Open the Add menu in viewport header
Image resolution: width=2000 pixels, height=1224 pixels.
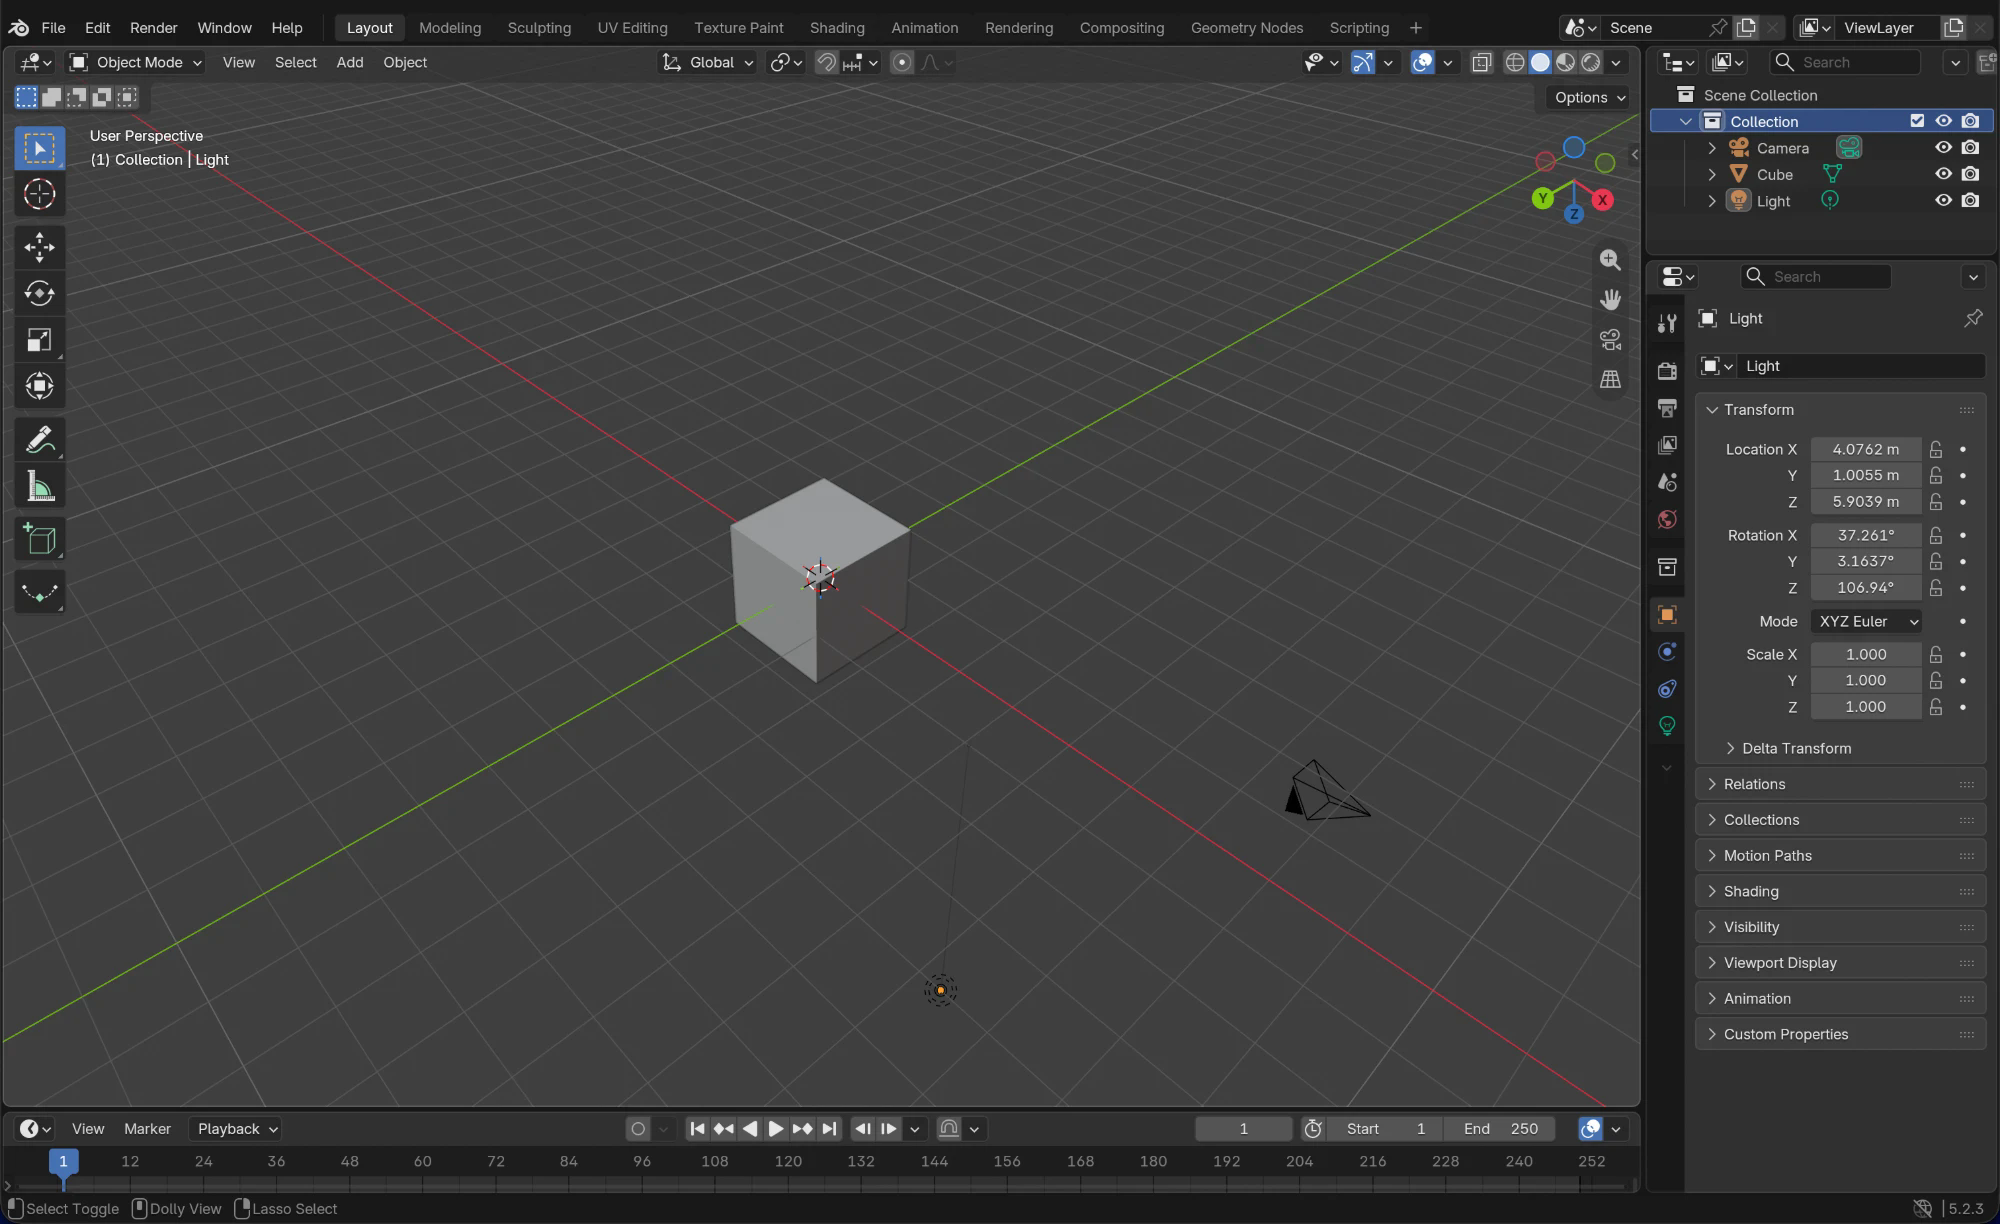pos(349,62)
